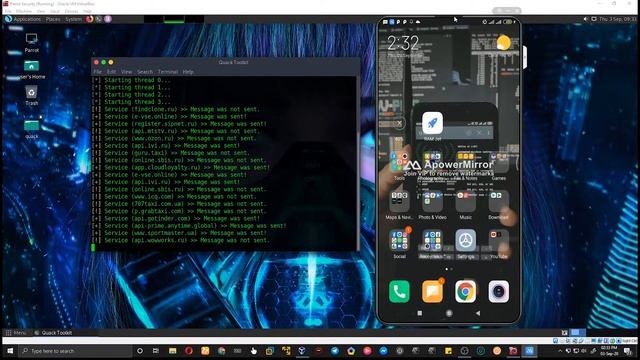Image resolution: width=640 pixels, height=360 pixels.
Task: Tap the phone's round home button
Action: [x=449, y=313]
